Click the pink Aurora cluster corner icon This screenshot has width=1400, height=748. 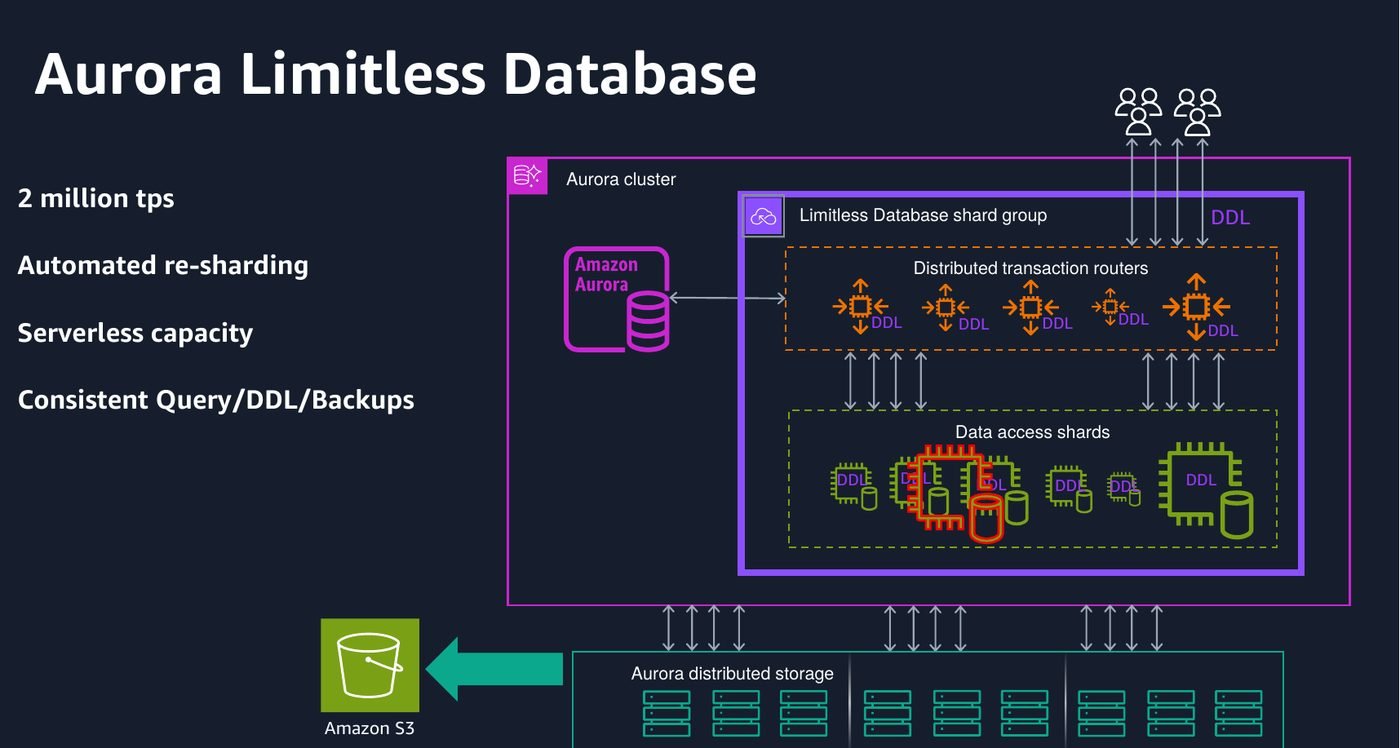(527, 176)
